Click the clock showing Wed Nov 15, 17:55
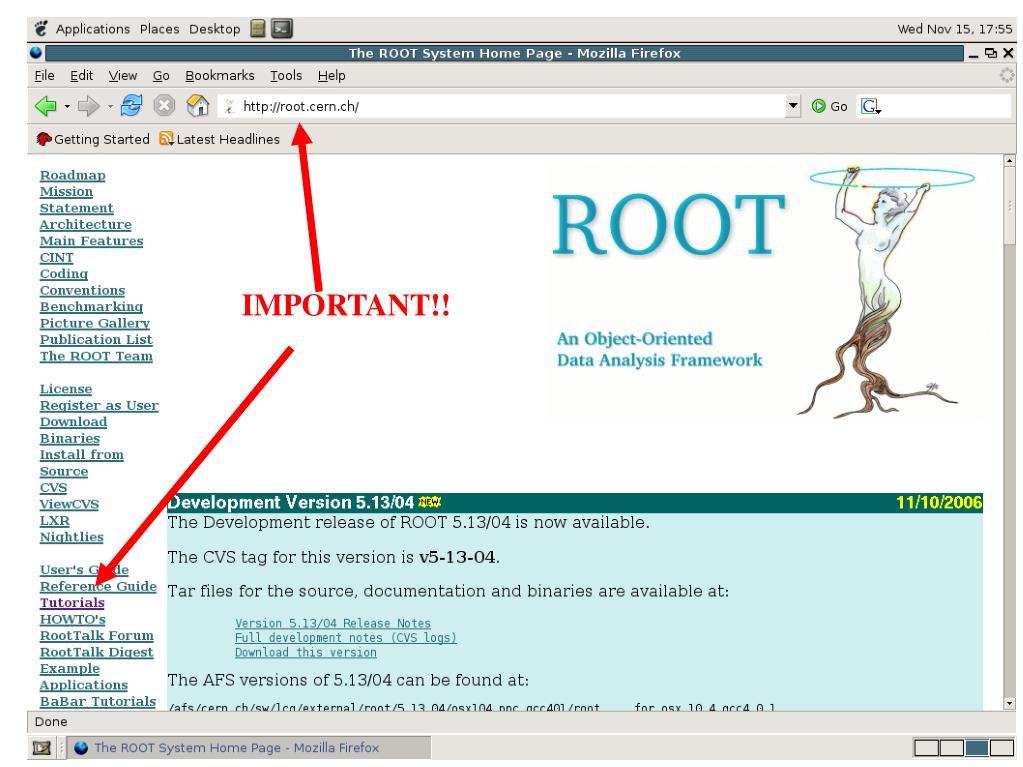Viewport: 1023px width, 767px height. click(x=954, y=29)
